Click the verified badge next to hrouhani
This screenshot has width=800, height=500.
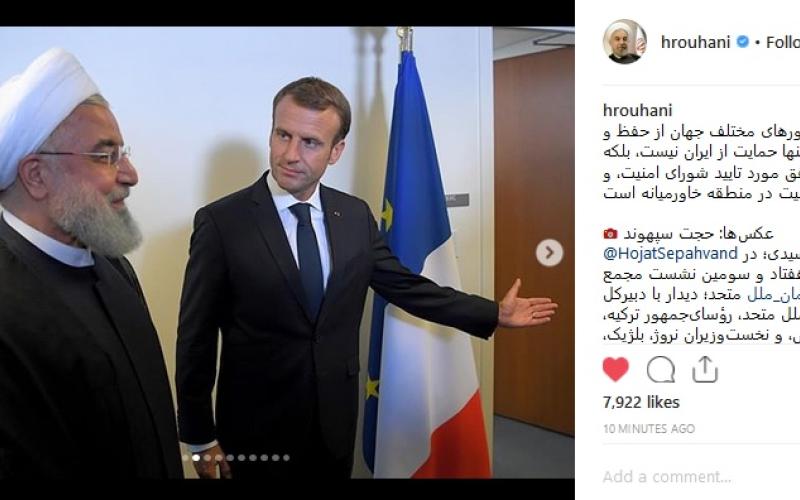coord(743,42)
